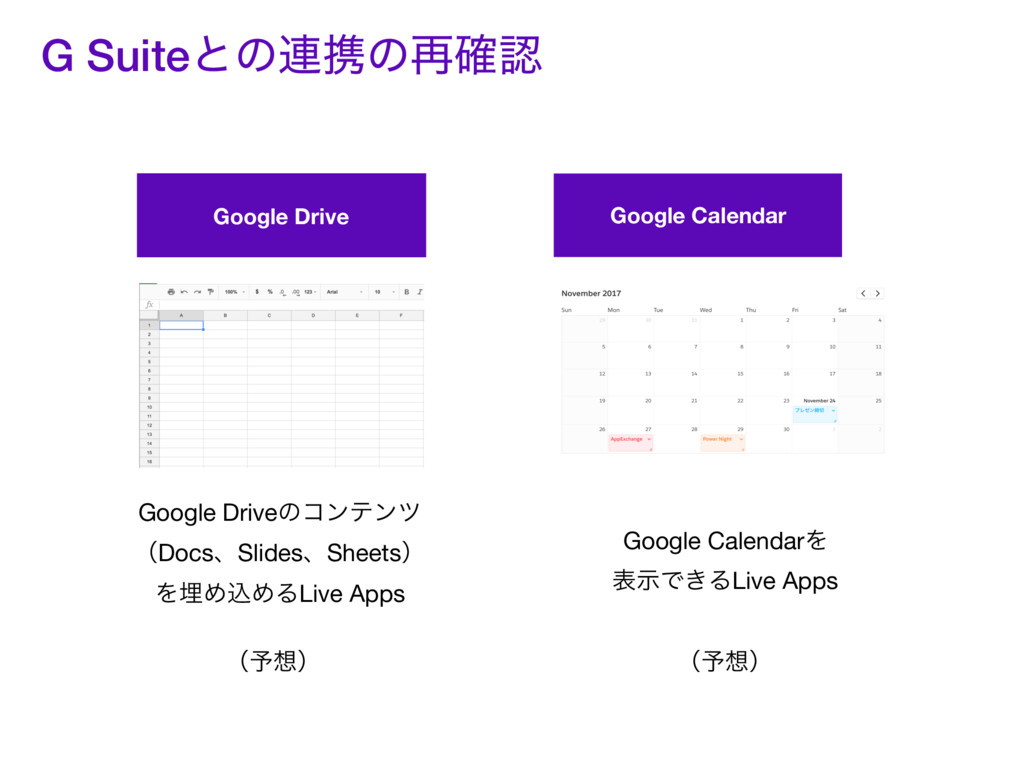This screenshot has width=1024, height=768.
Task: Select row 1 header in the sheet
Action: [149, 325]
